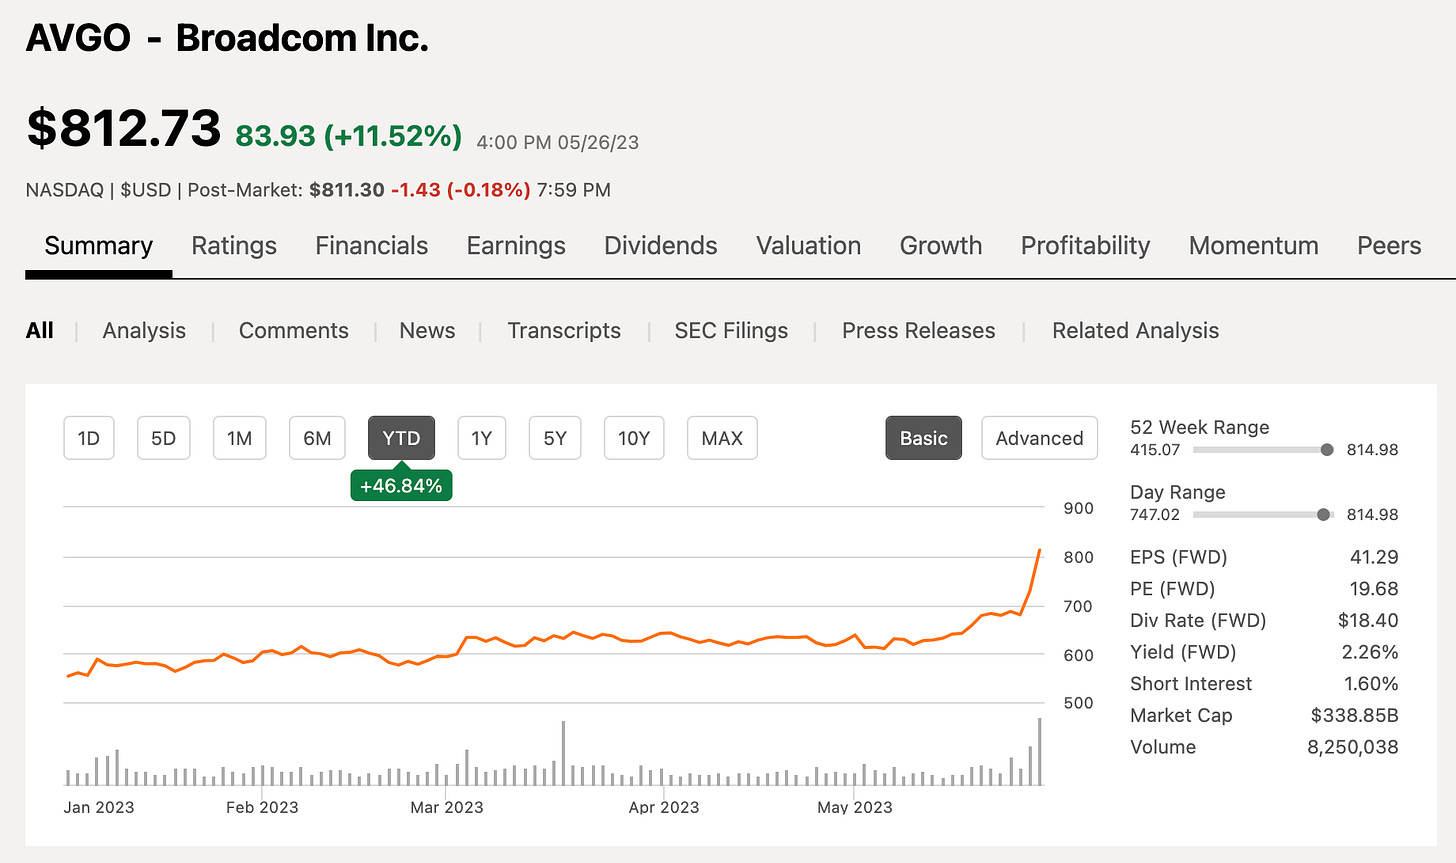Image resolution: width=1456 pixels, height=863 pixels.
Task: Click Yield (FWD) value 2.26%
Action: point(1370,652)
